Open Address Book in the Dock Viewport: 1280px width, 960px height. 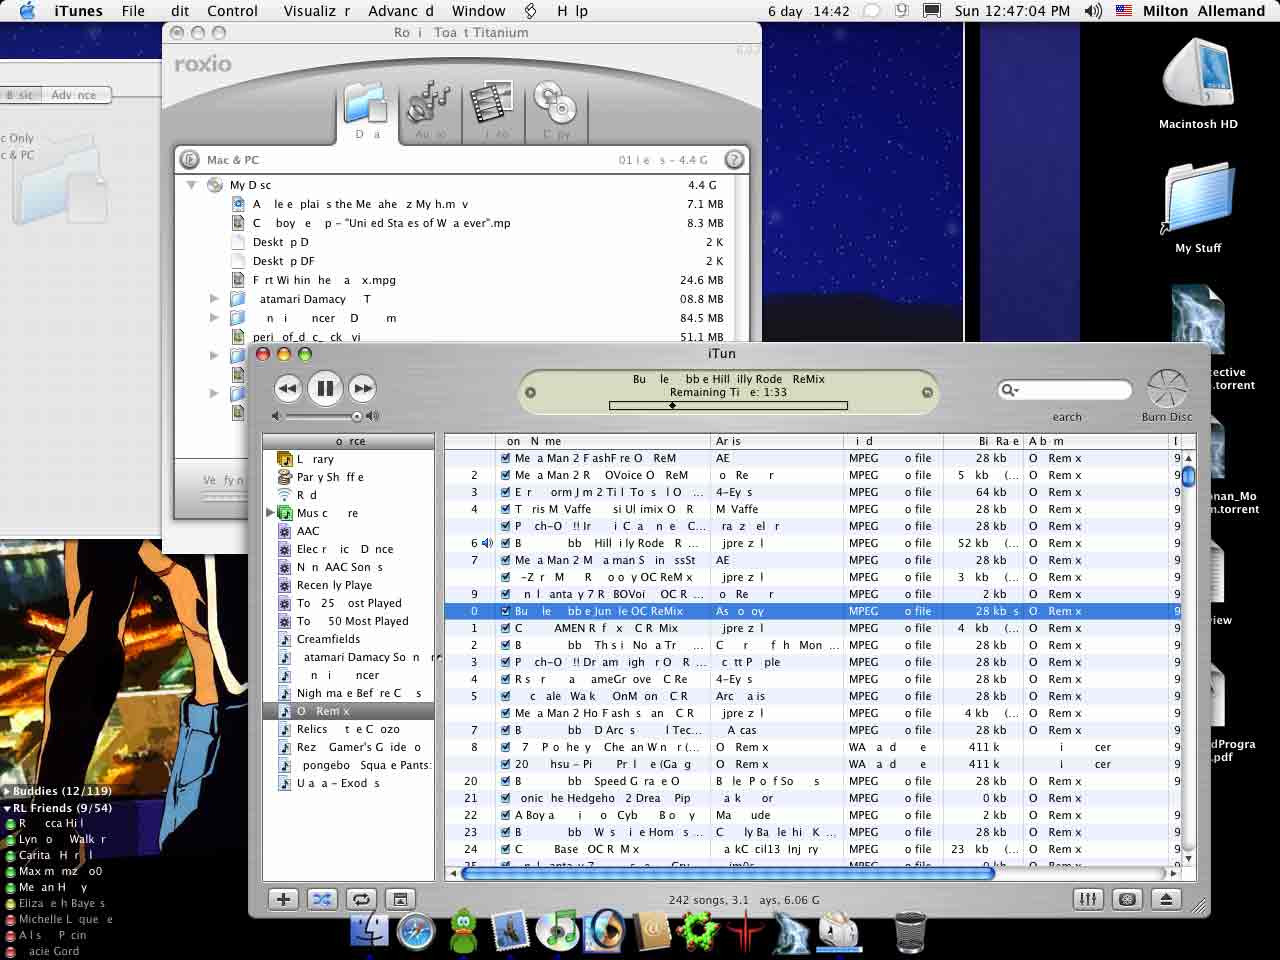[x=652, y=931]
